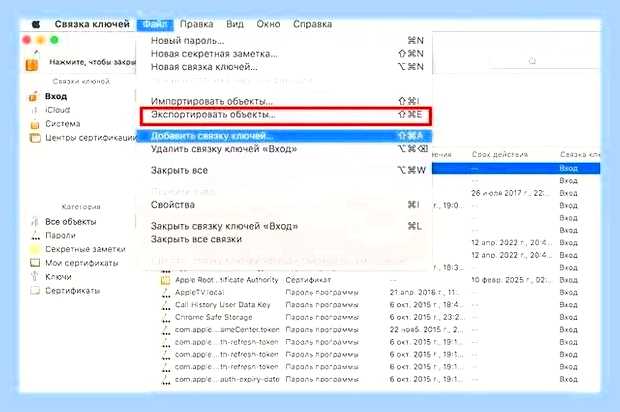Show the Секретные заметки category
The height and width of the screenshot is (412, 620).
[x=85, y=249]
